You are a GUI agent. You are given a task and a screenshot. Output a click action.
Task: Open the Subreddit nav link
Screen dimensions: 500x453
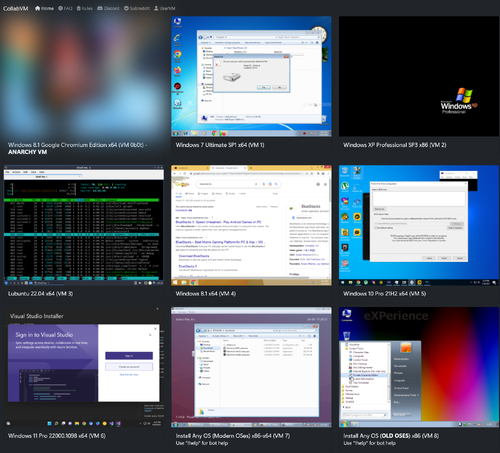tap(137, 8)
